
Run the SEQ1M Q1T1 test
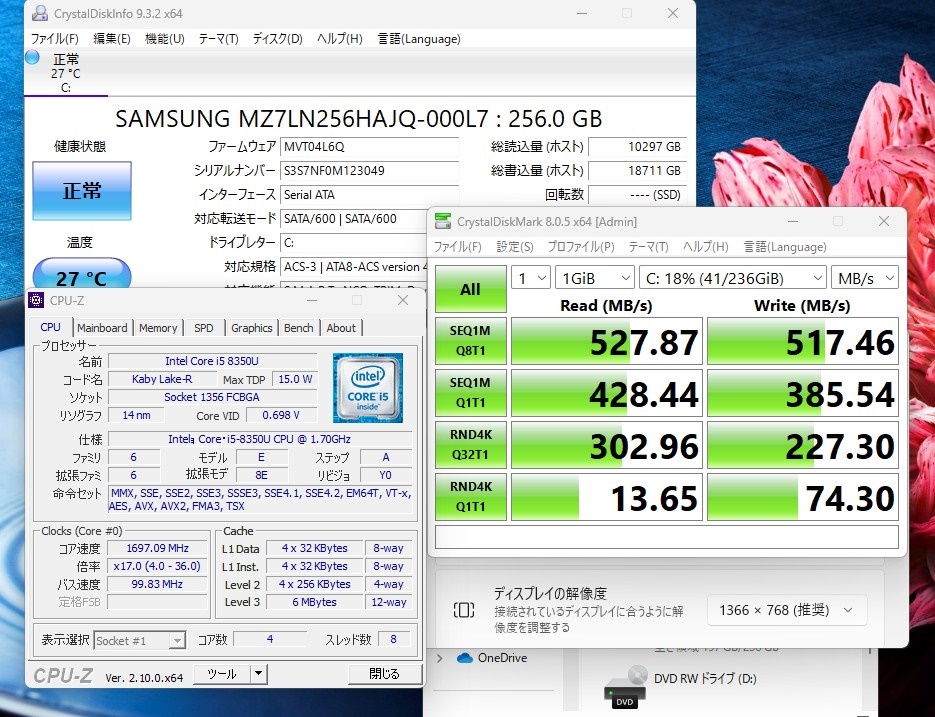click(x=470, y=393)
